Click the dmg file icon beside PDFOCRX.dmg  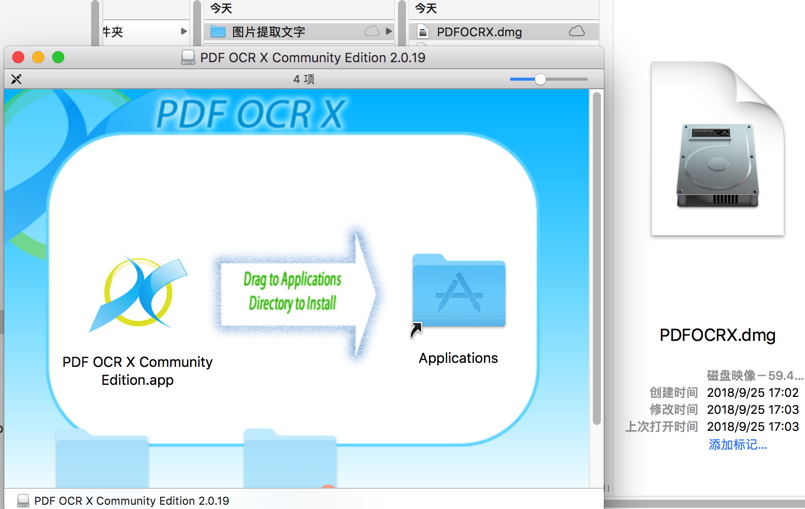point(423,32)
